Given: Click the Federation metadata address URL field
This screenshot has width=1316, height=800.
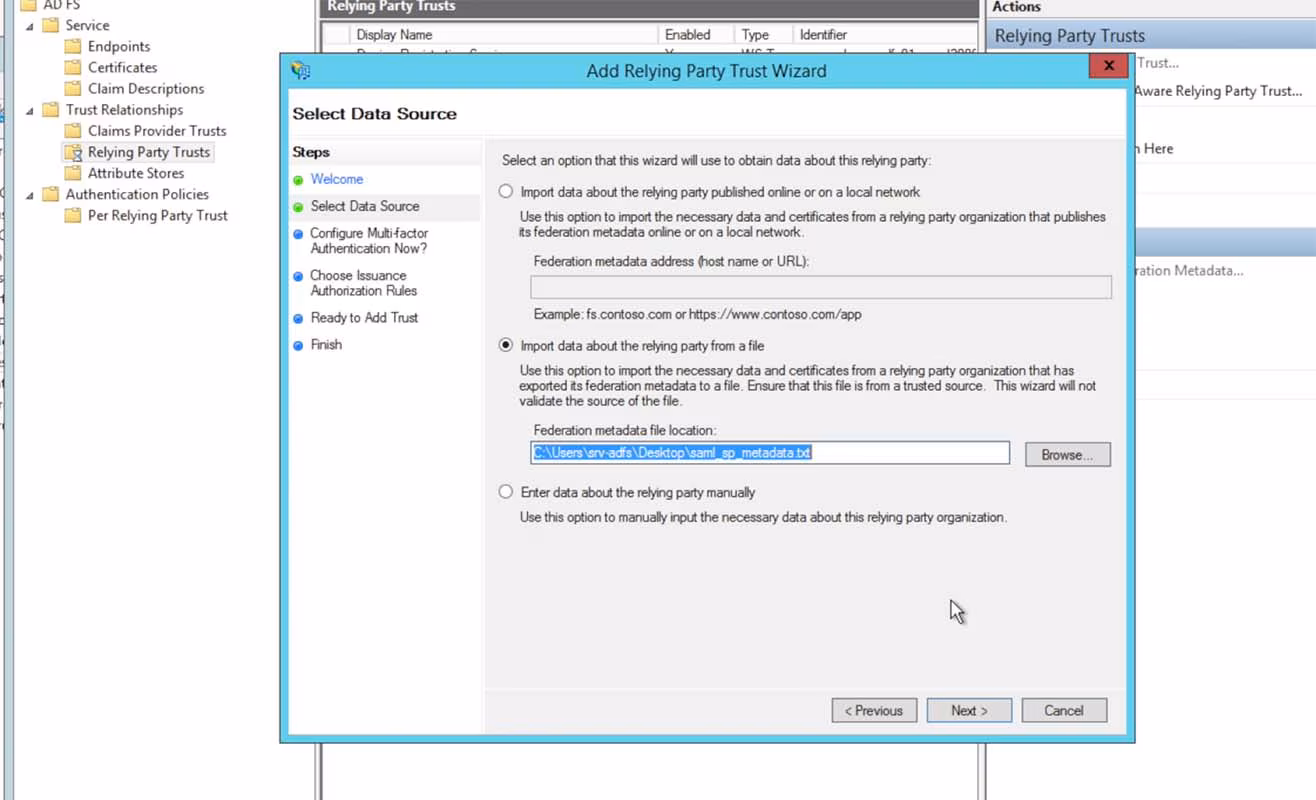Looking at the screenshot, I should tap(820, 287).
